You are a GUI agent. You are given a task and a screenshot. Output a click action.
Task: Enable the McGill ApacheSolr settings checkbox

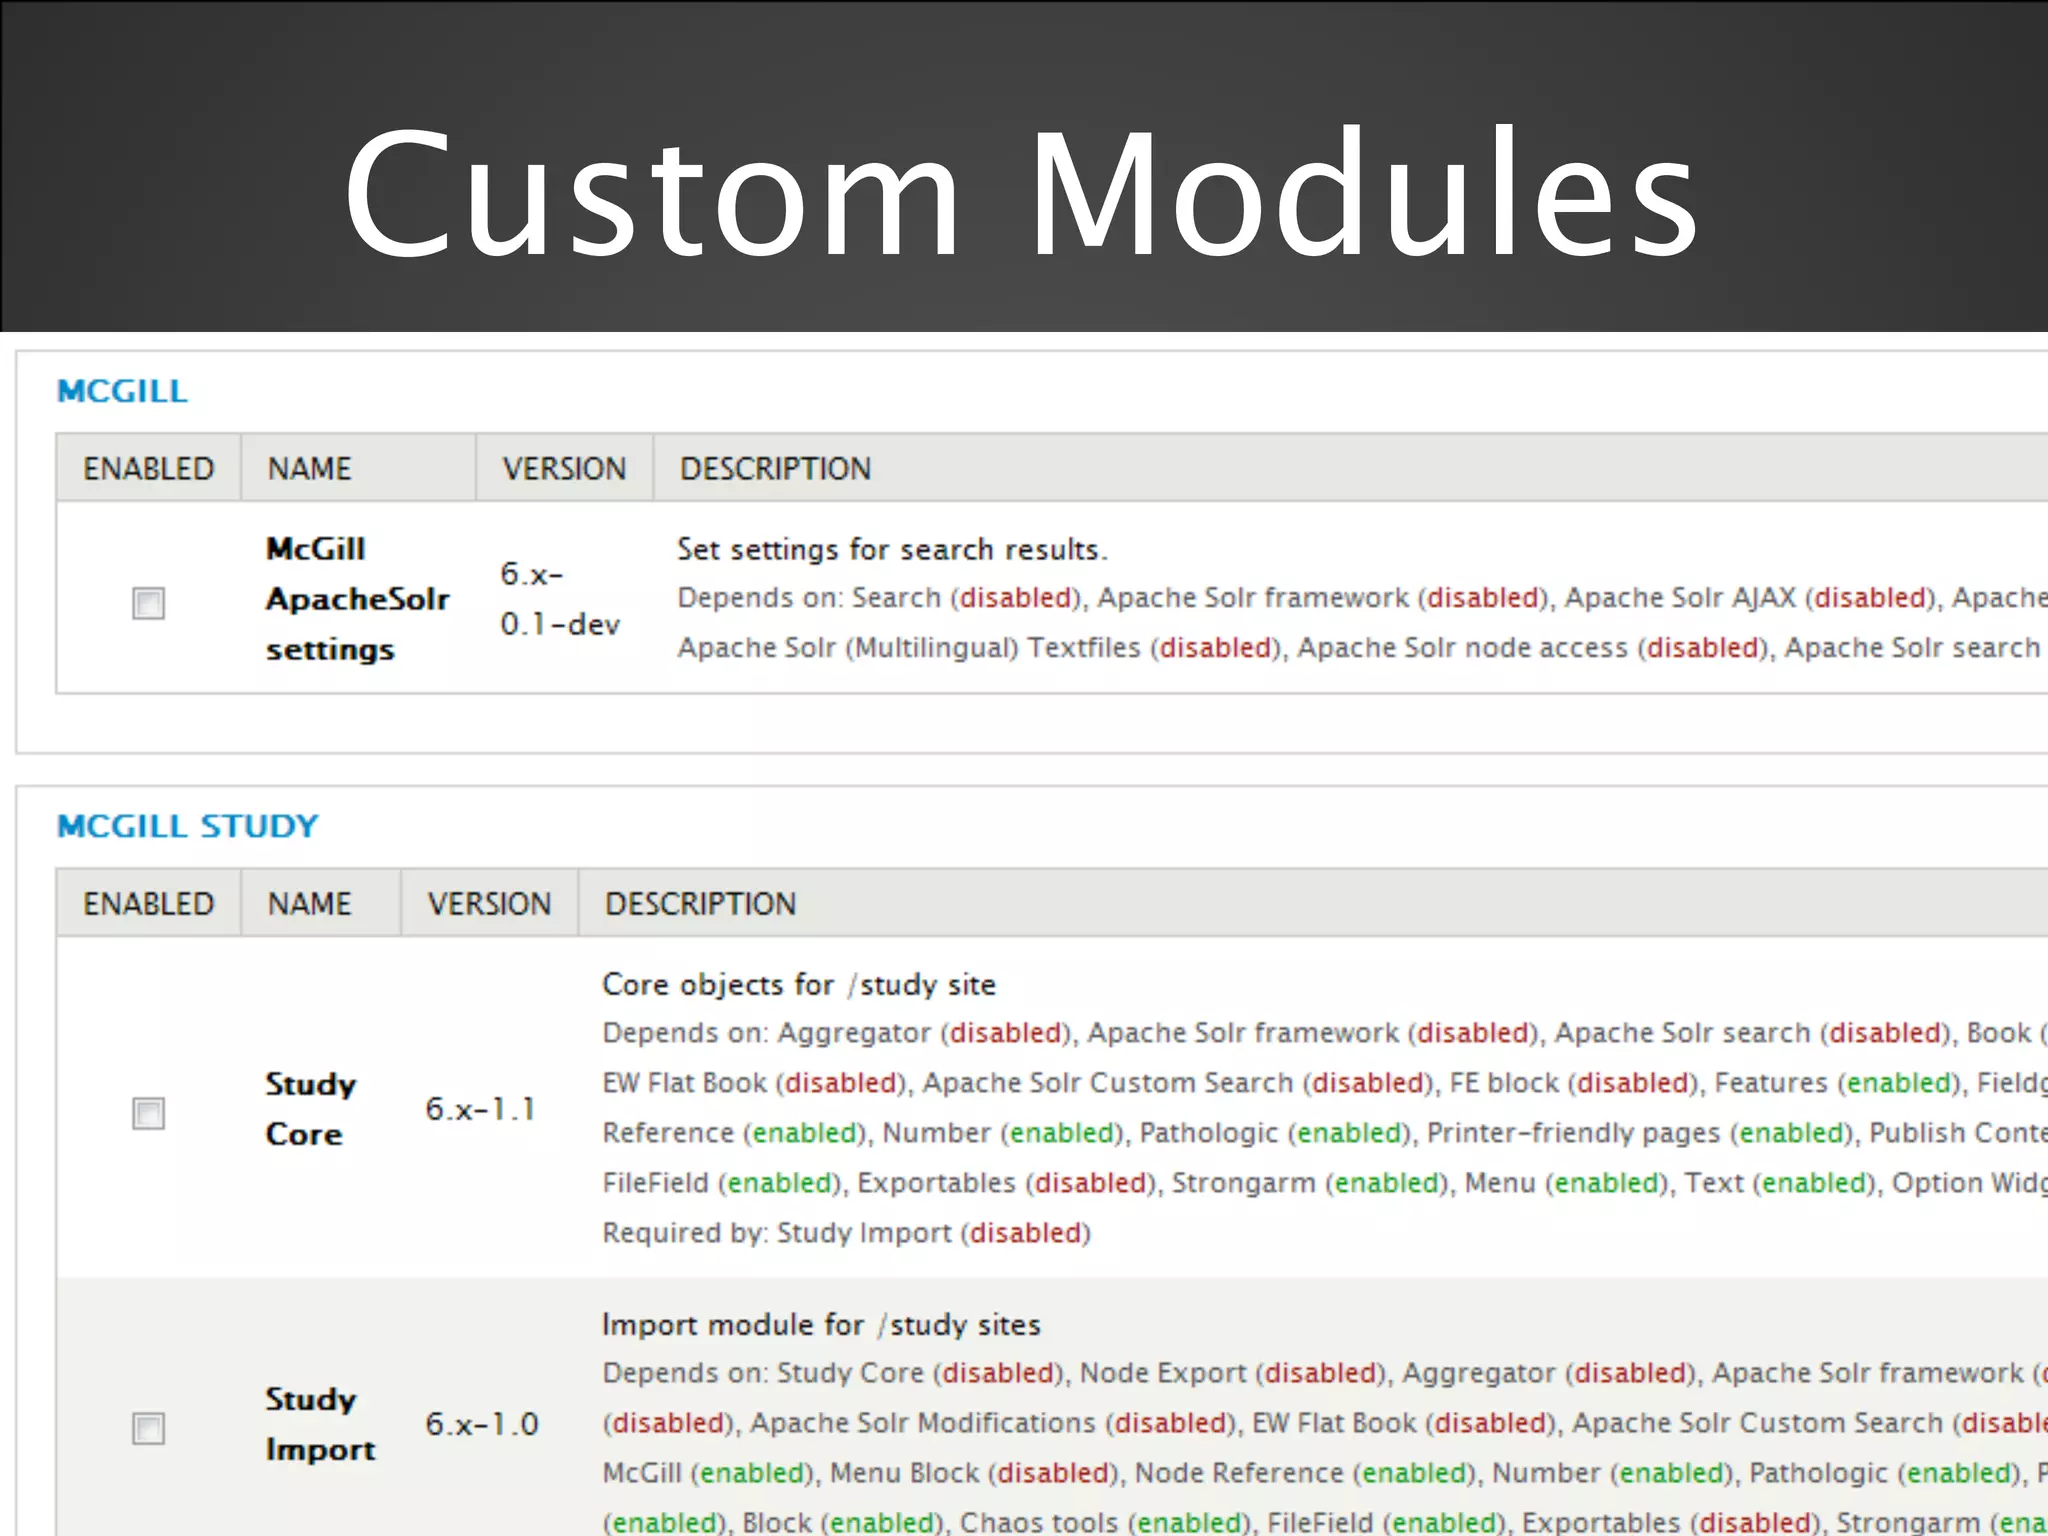pos(149,603)
